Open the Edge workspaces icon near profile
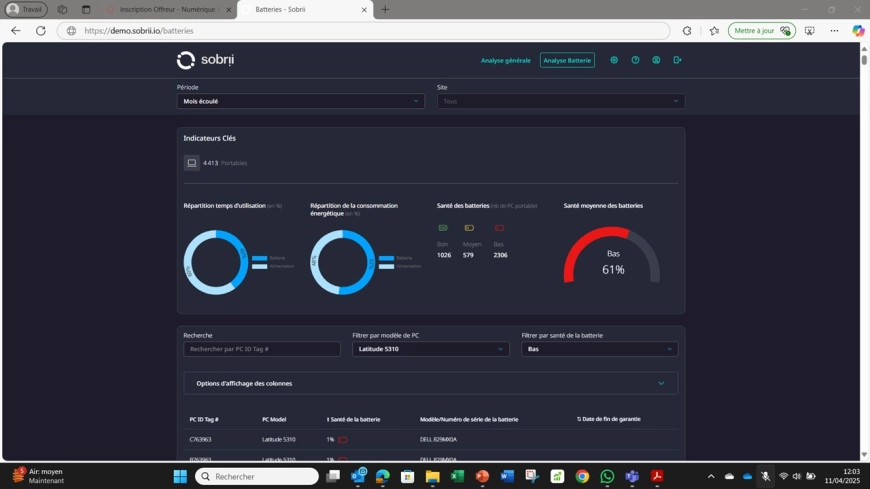The height and width of the screenshot is (489, 870). (62, 9)
